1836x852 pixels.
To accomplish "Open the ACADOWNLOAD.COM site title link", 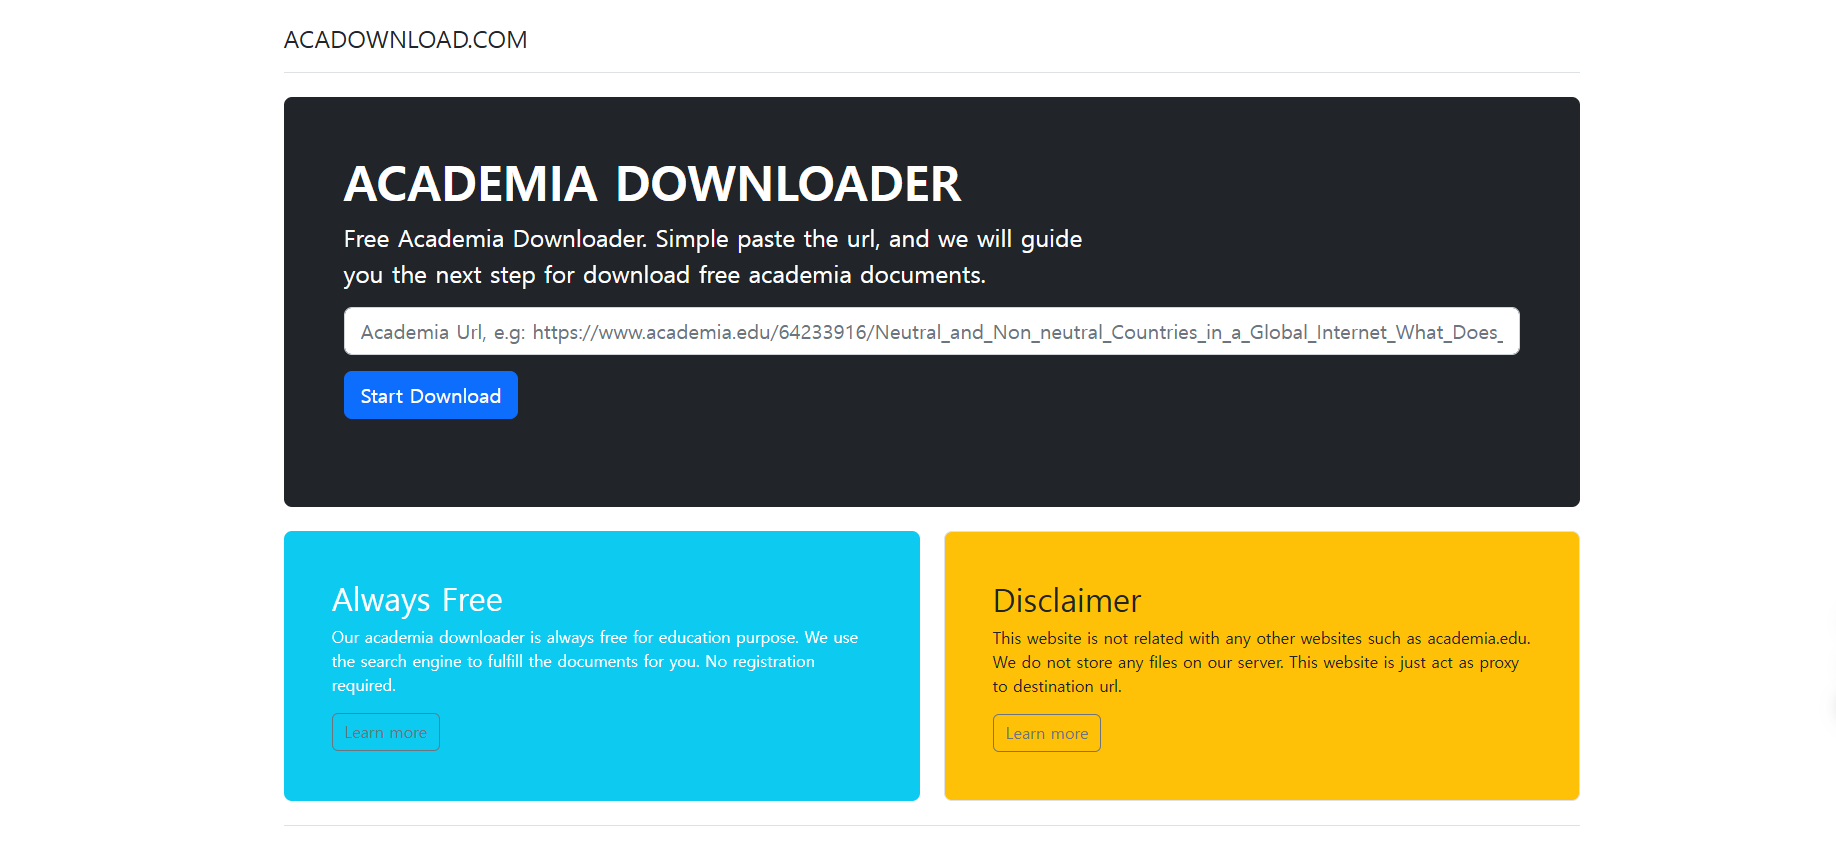I will tap(405, 40).
